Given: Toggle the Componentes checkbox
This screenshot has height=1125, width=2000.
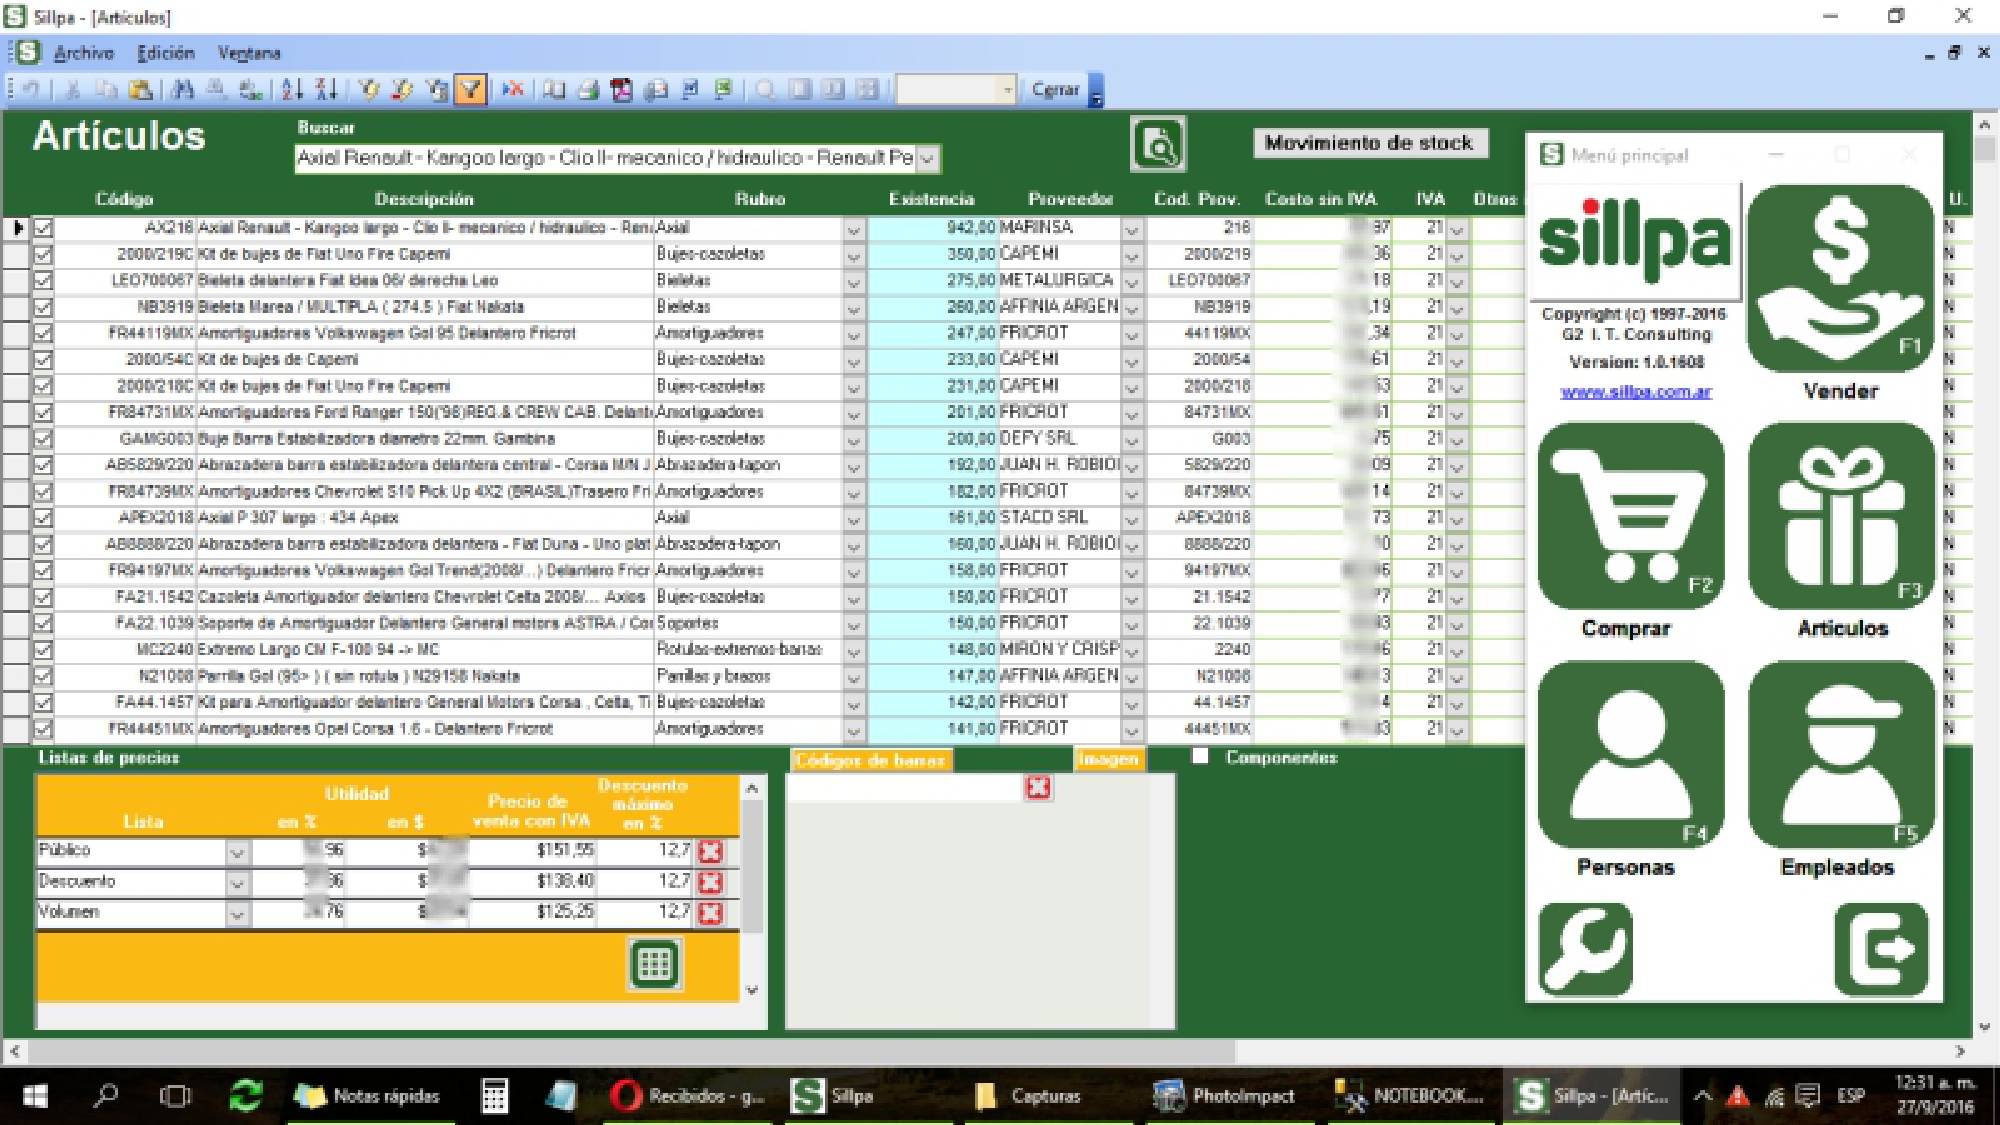Looking at the screenshot, I should tap(1200, 757).
